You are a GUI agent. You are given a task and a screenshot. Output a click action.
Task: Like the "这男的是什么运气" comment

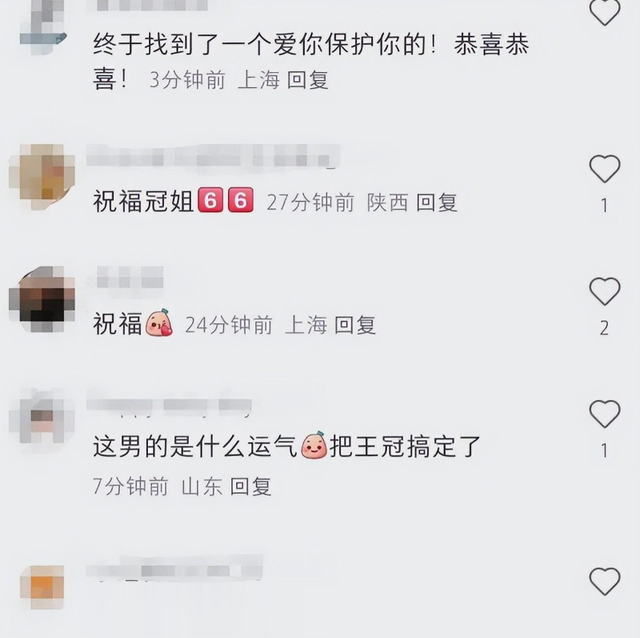coord(604,413)
